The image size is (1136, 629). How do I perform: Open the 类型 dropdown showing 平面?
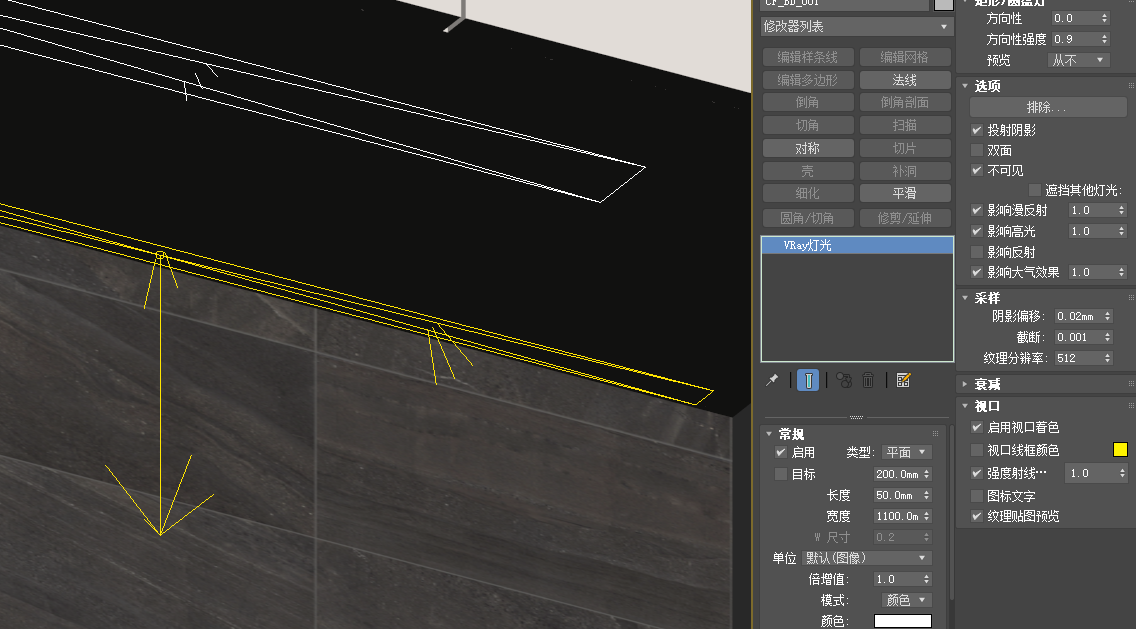[x=907, y=452]
